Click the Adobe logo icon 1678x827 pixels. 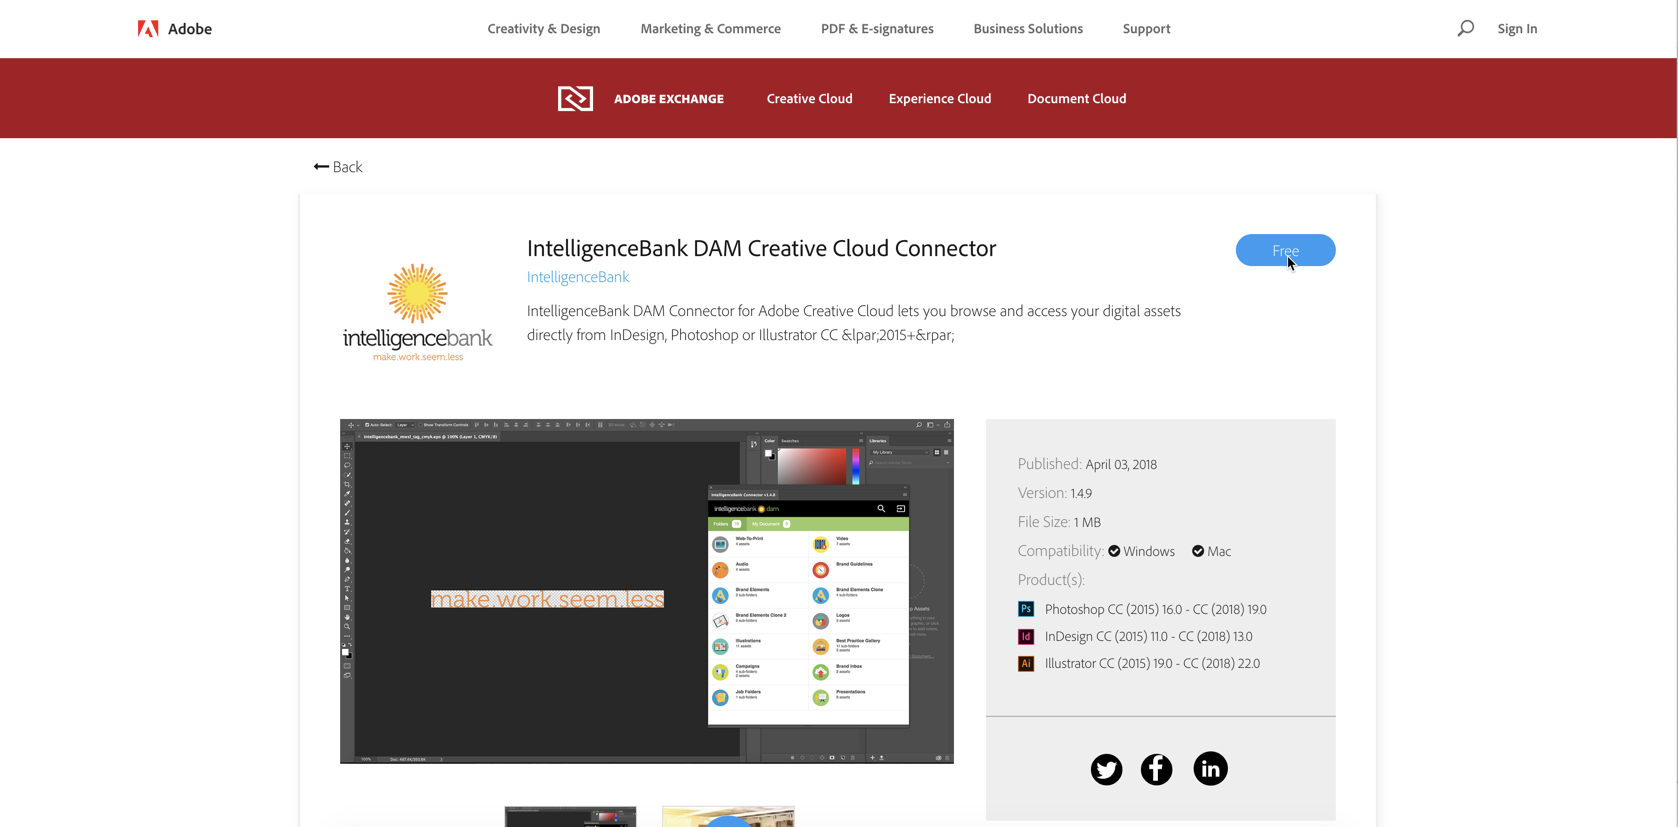(148, 29)
